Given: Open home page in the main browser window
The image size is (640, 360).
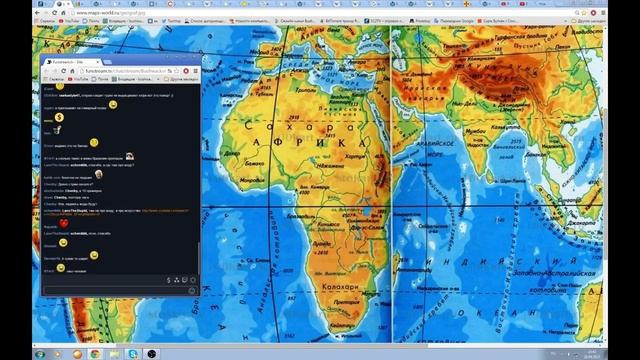Looking at the screenshot, I should coord(63,13).
